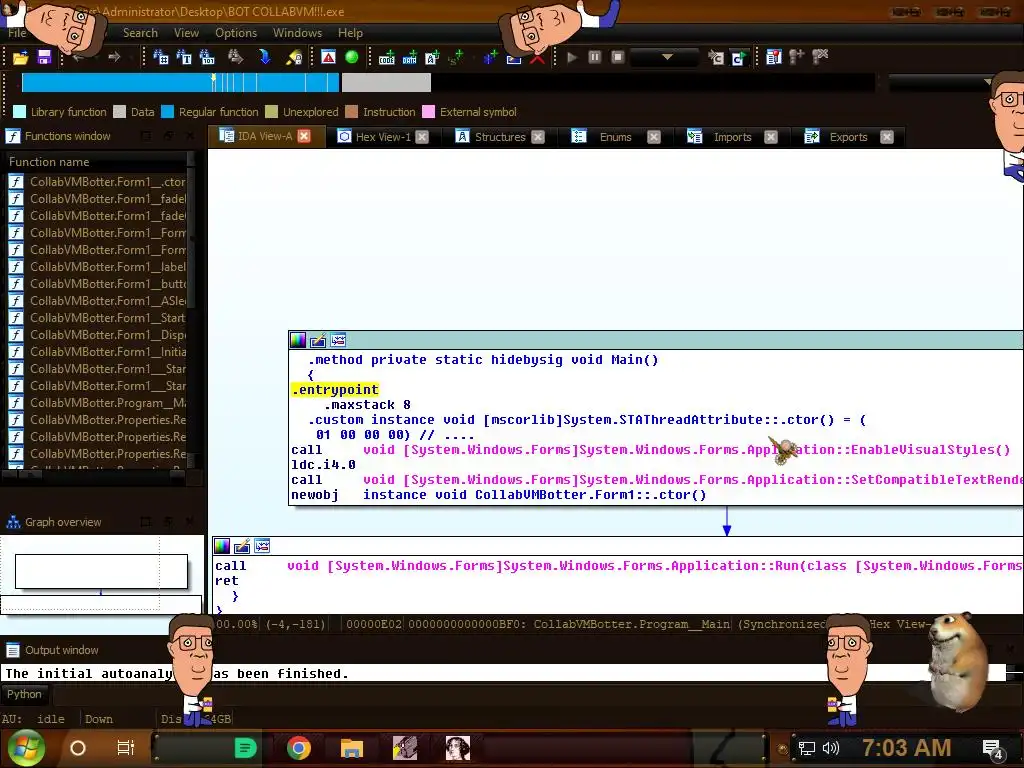1024x768 pixels.
Task: Convert to code with CODE plus icon
Action: (387, 57)
